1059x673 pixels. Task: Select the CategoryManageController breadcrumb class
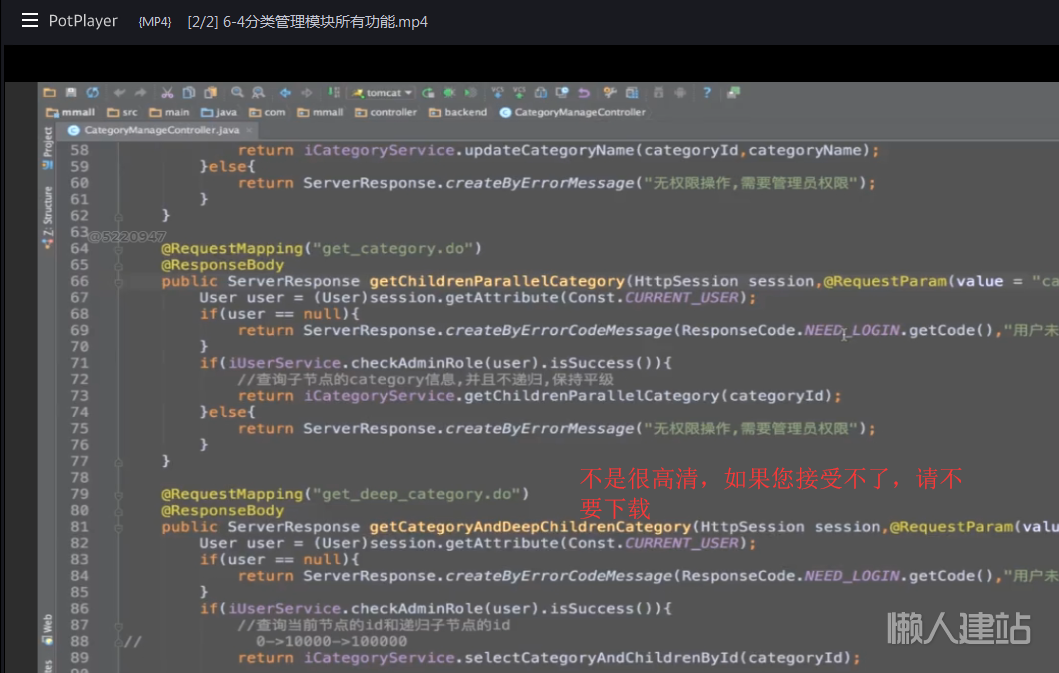tap(573, 112)
